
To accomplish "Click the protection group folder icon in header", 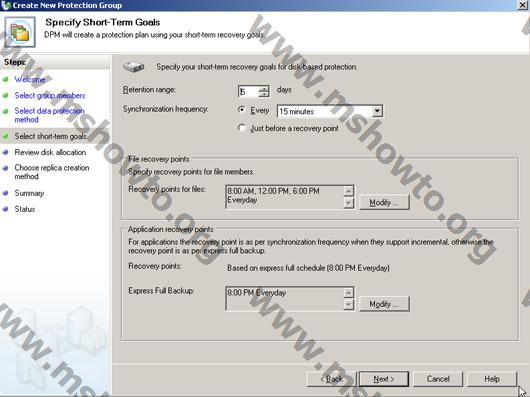I will (20, 32).
